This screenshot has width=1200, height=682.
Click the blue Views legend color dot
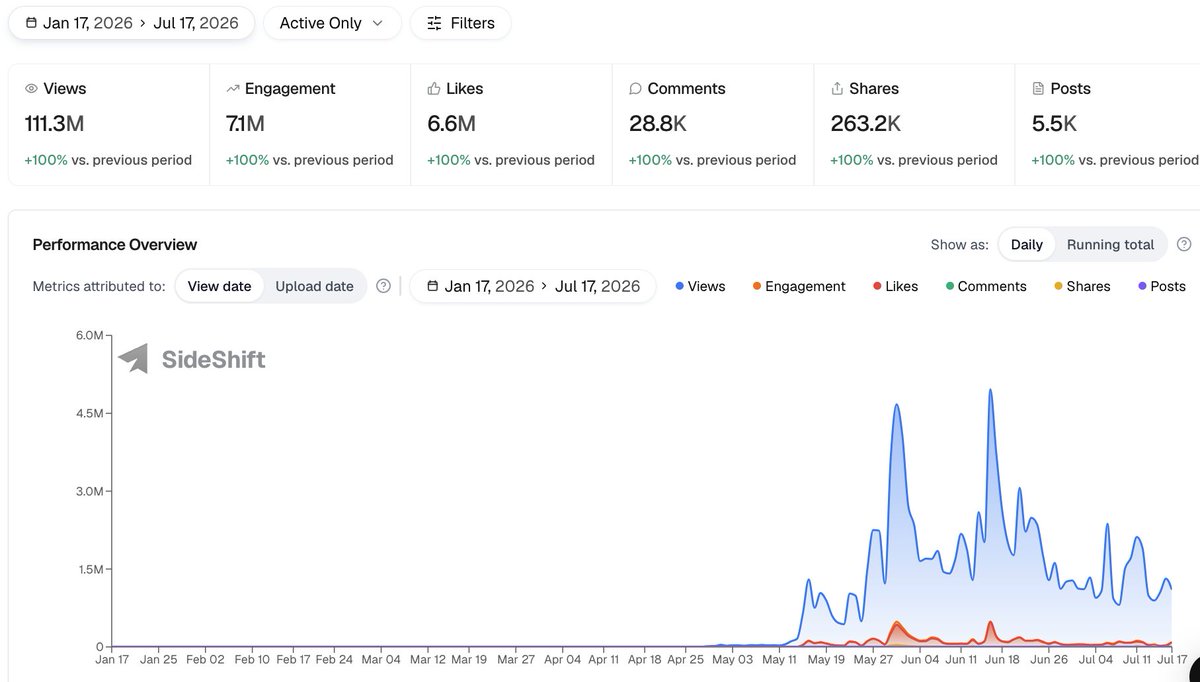tap(680, 286)
